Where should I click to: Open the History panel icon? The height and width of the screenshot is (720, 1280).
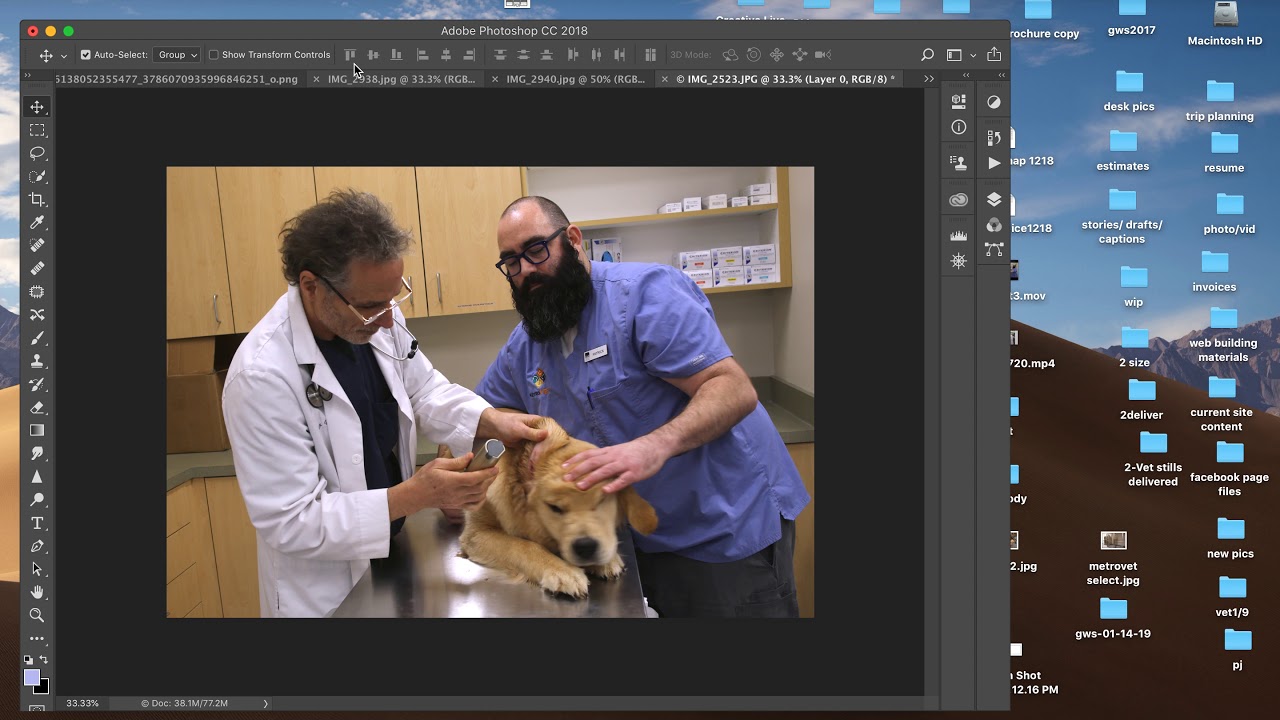[994, 137]
